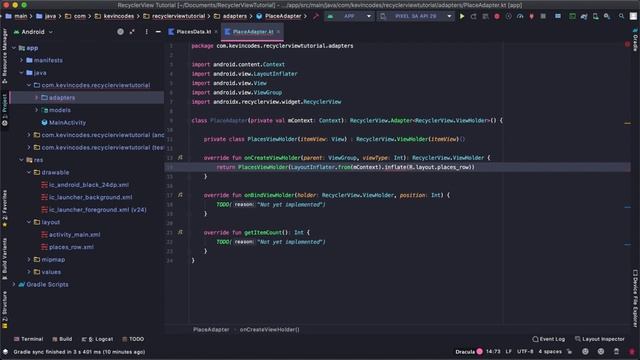
Task: Open the Pixel 3a API 29 device dropdown
Action: 416,16
